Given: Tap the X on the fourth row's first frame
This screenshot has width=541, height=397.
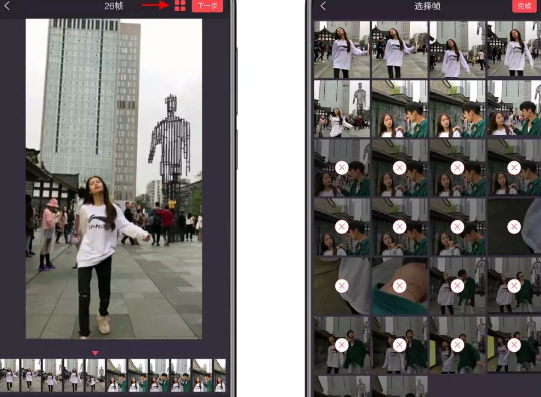Looking at the screenshot, I should pos(342,227).
